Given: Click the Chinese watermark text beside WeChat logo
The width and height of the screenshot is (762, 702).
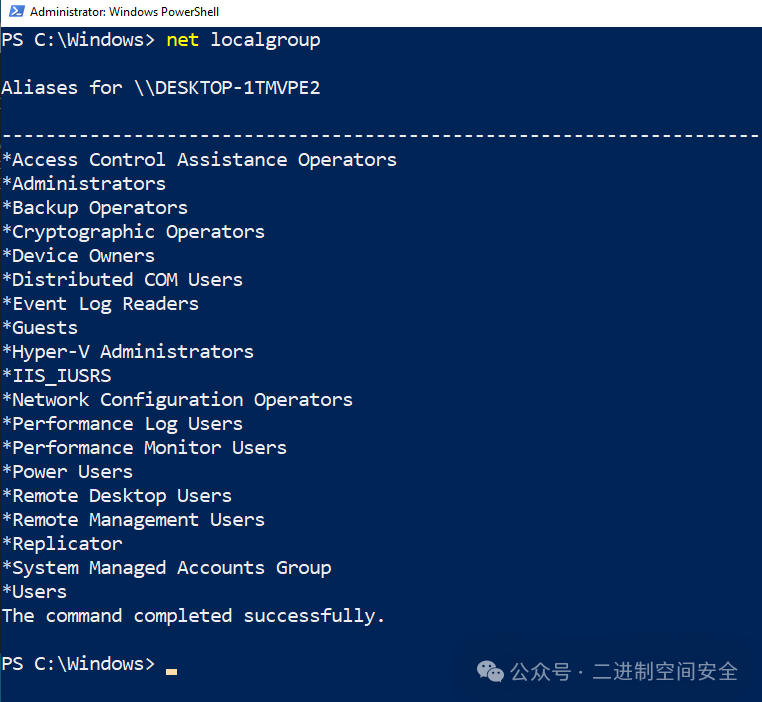Looking at the screenshot, I should 624,672.
